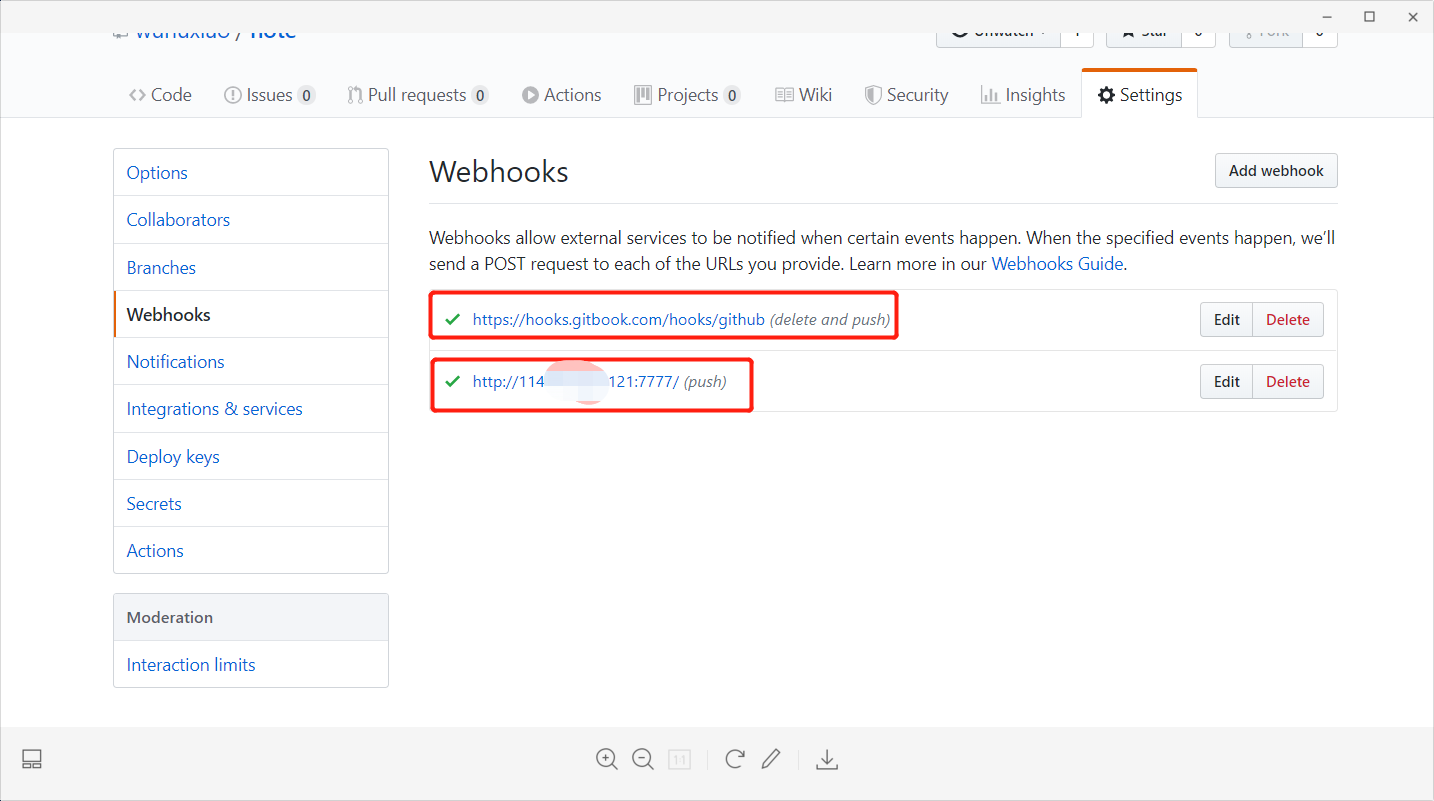Save image using the download icon
Image resolution: width=1434 pixels, height=801 pixels.
click(x=826, y=760)
